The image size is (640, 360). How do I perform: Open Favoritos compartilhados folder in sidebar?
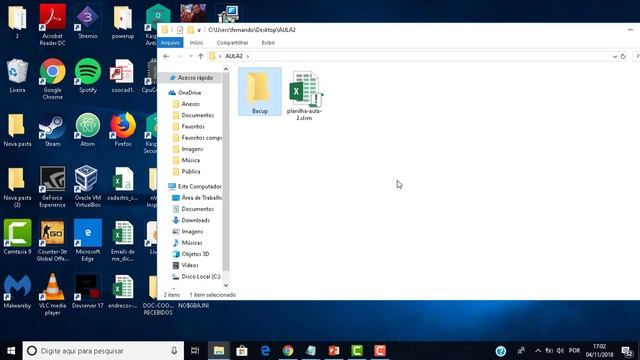pyautogui.click(x=198, y=138)
